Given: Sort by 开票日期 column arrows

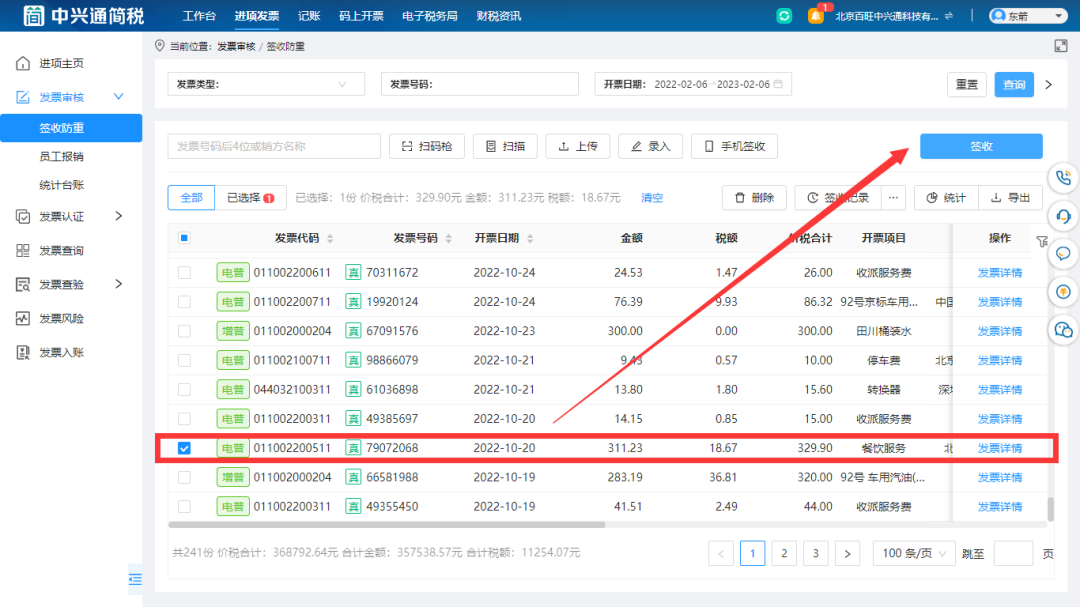Looking at the screenshot, I should (530, 238).
